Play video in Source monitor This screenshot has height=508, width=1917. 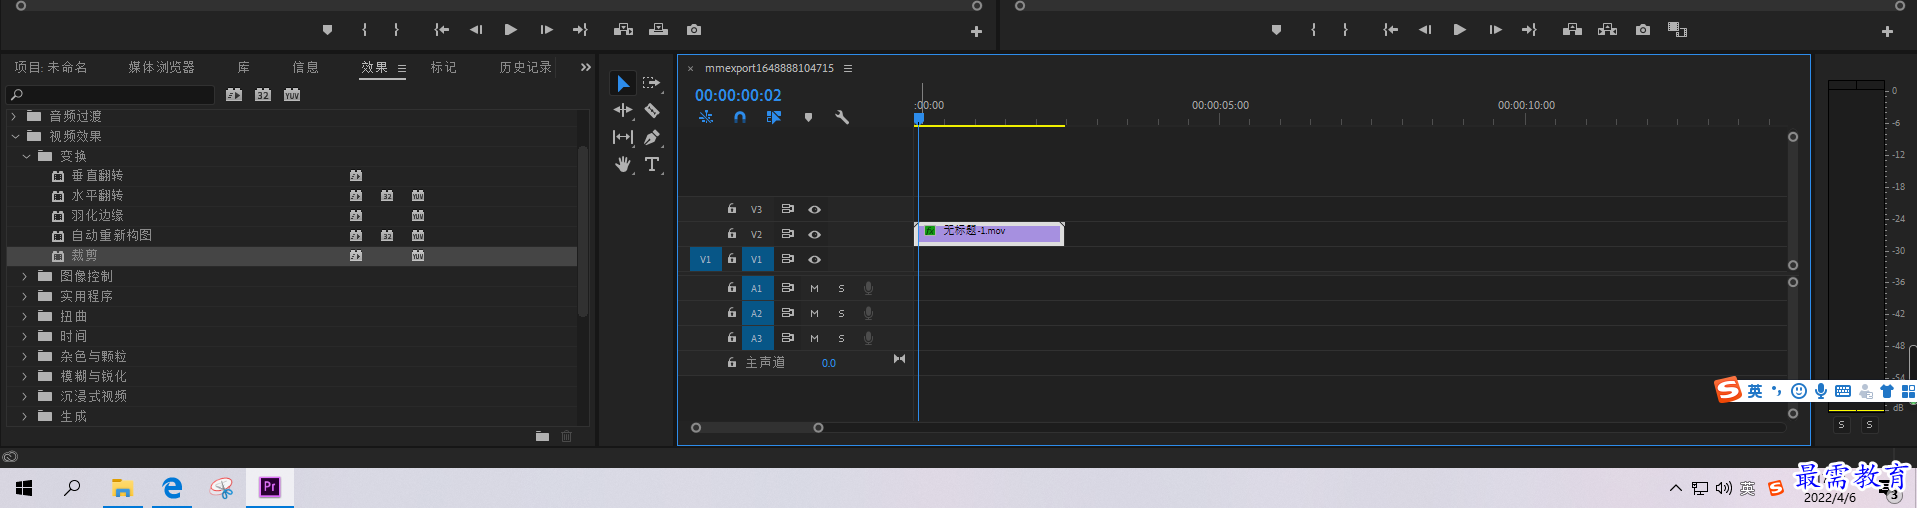[511, 30]
